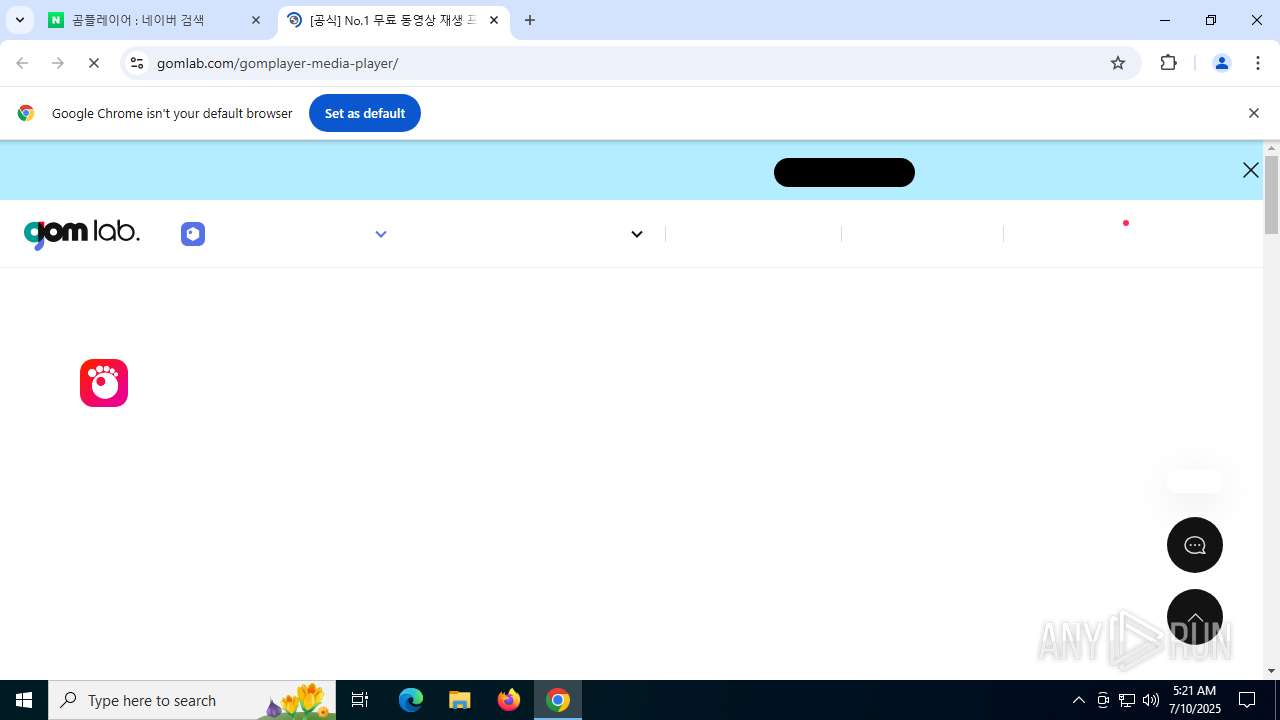
Task: Open the chat support bubble button
Action: (x=1195, y=545)
